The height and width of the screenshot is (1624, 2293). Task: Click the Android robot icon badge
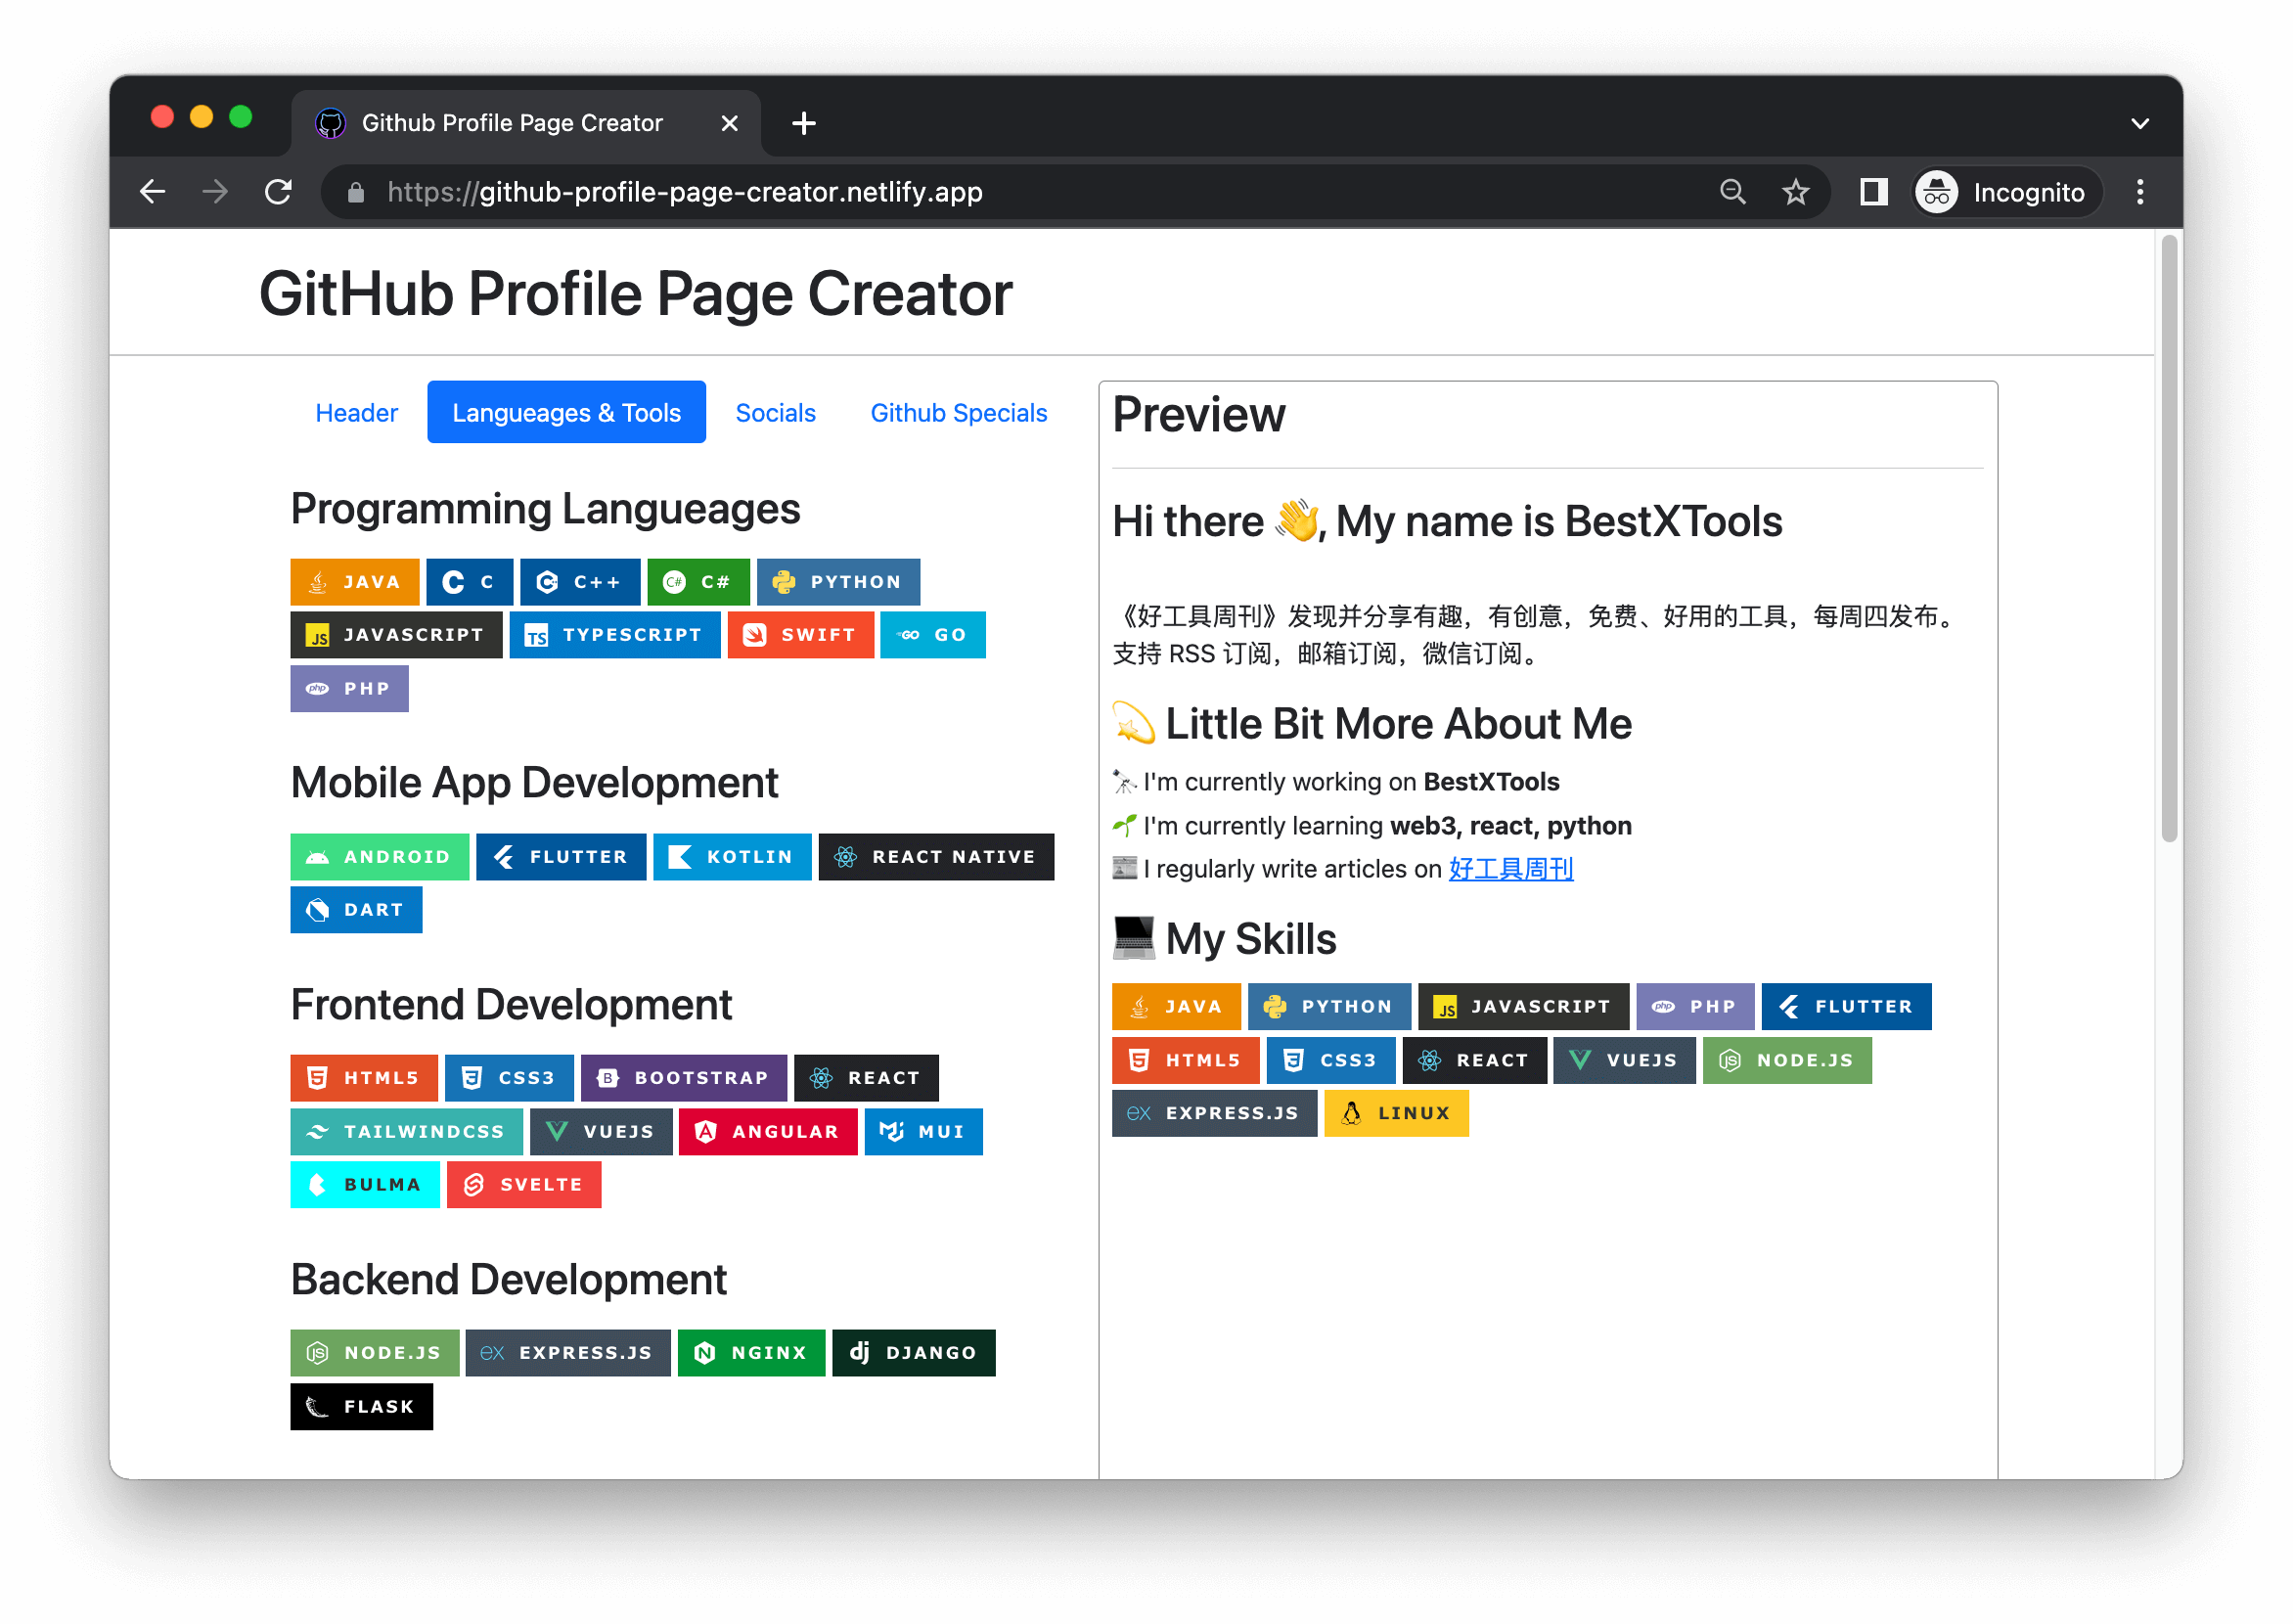pyautogui.click(x=317, y=857)
